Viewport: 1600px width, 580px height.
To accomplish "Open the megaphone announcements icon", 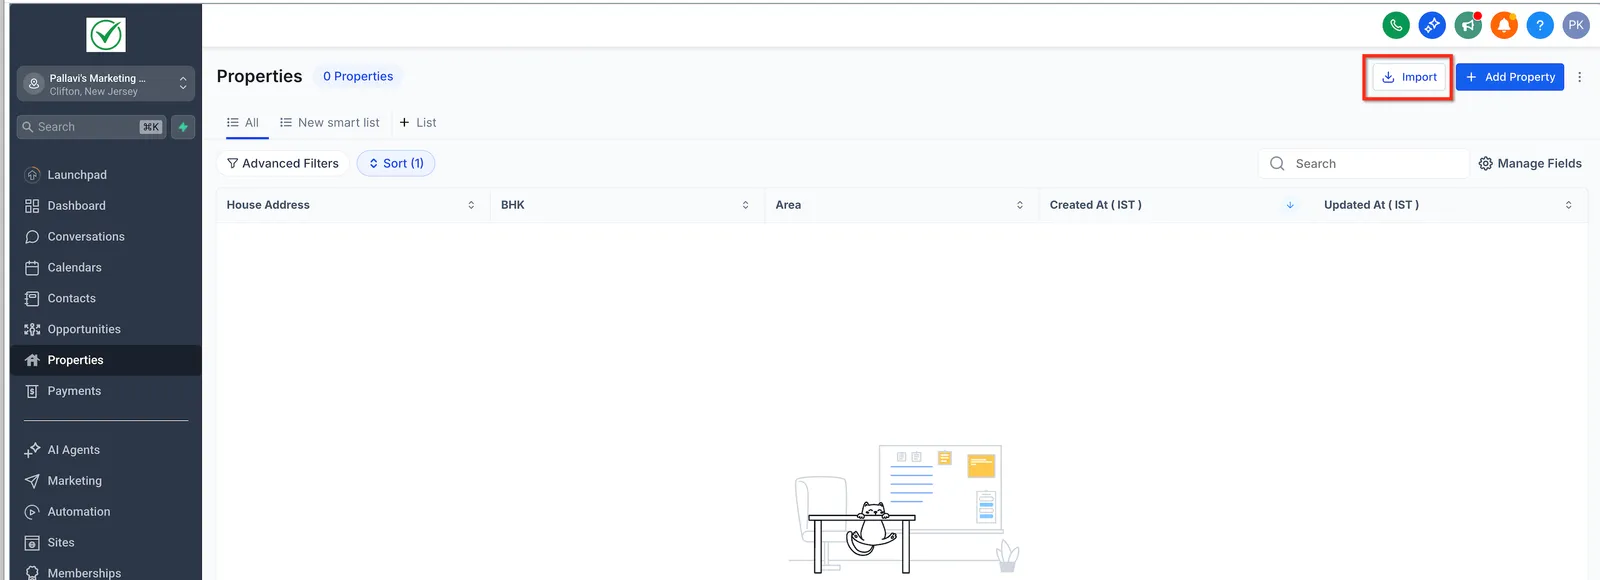I will click(x=1468, y=25).
